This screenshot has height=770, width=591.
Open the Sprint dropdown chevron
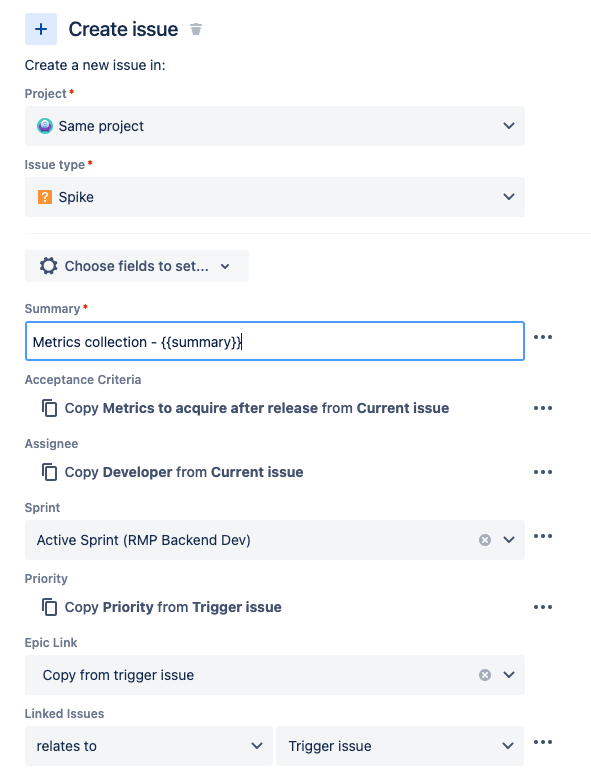[x=509, y=540]
